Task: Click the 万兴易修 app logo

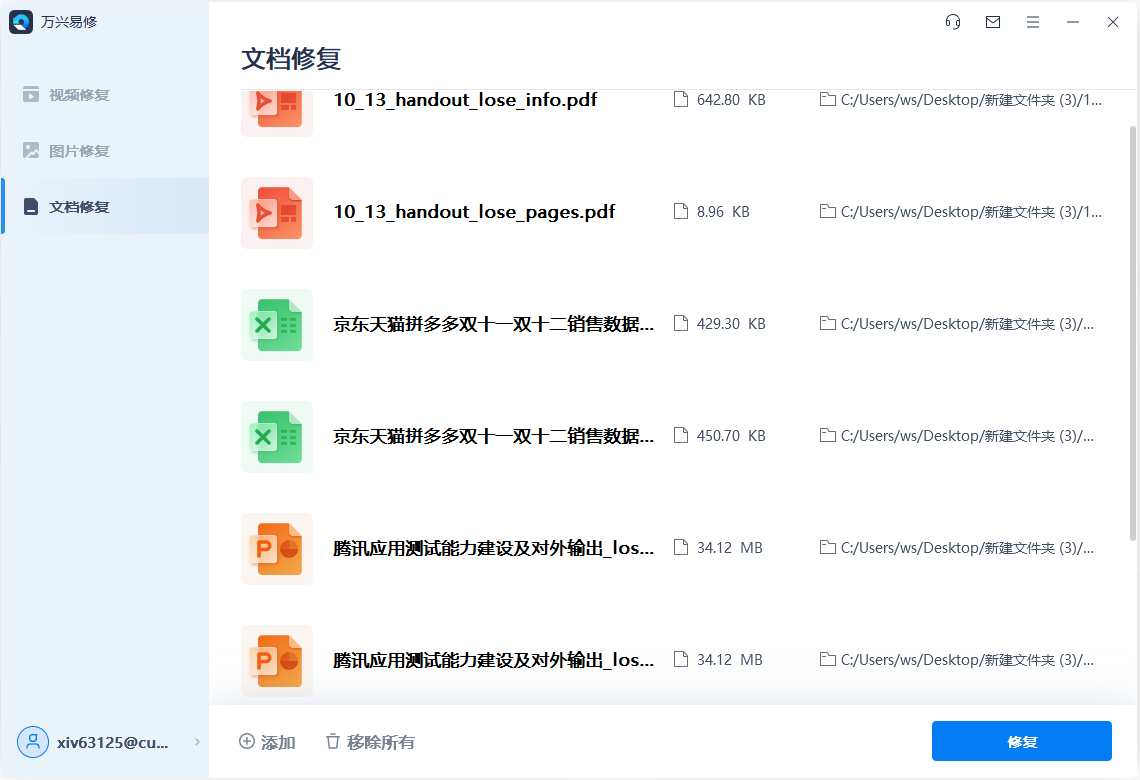Action: (21, 21)
